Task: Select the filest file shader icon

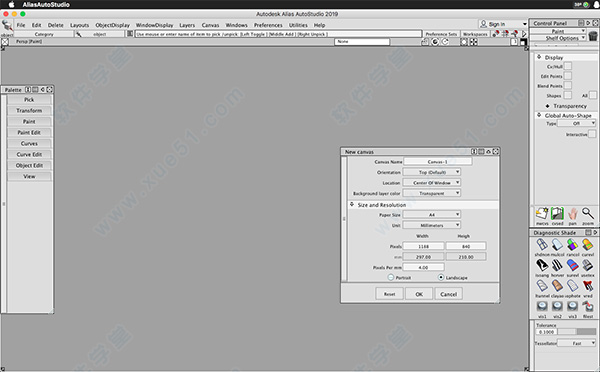Action: tap(588, 307)
